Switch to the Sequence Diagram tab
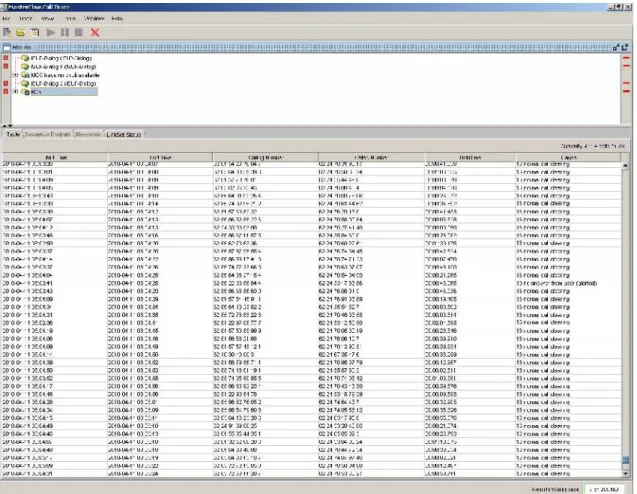The height and width of the screenshot is (494, 637). (47, 134)
